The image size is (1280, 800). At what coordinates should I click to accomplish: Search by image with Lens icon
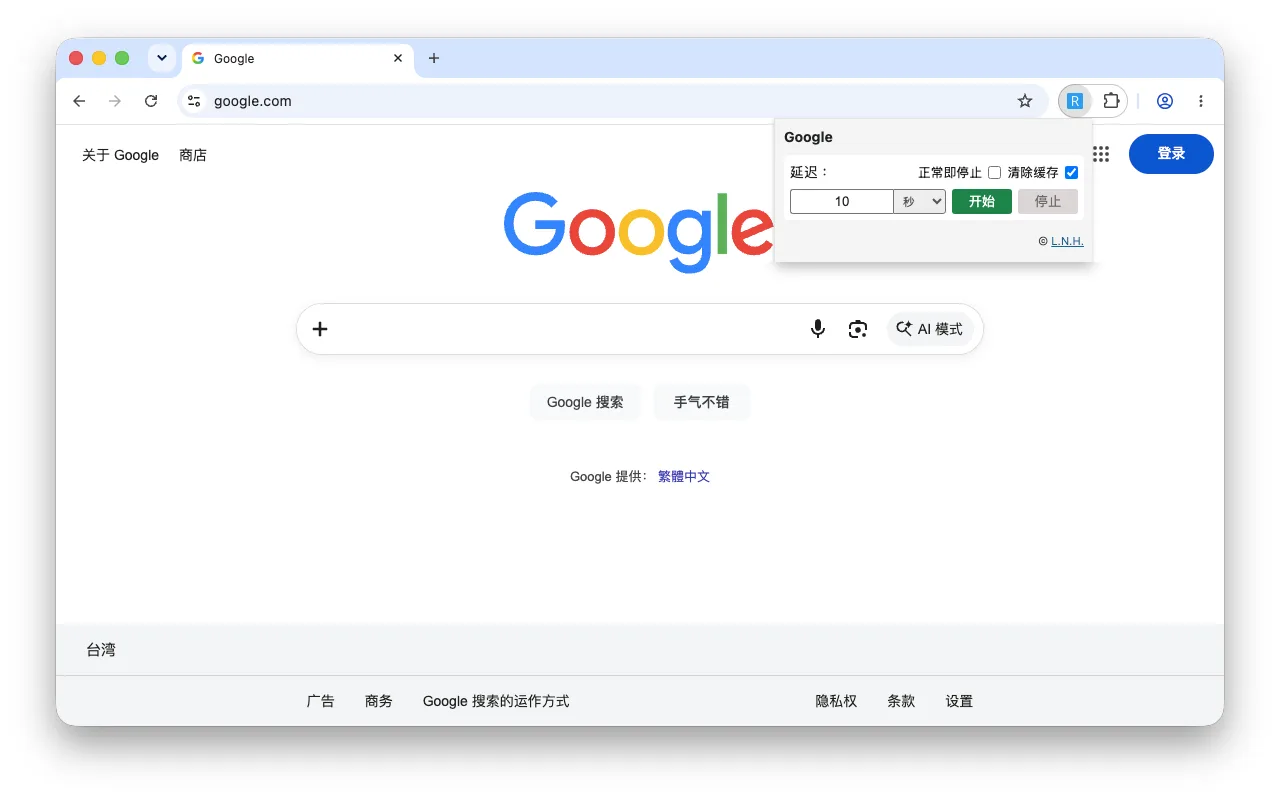pos(858,329)
